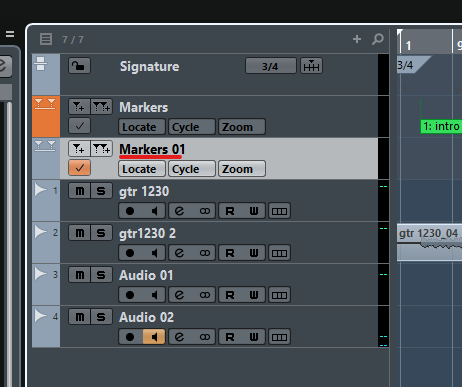462x387 pixels.
Task: Open Locate dropdown on Markers 01 track
Action: [x=142, y=169]
